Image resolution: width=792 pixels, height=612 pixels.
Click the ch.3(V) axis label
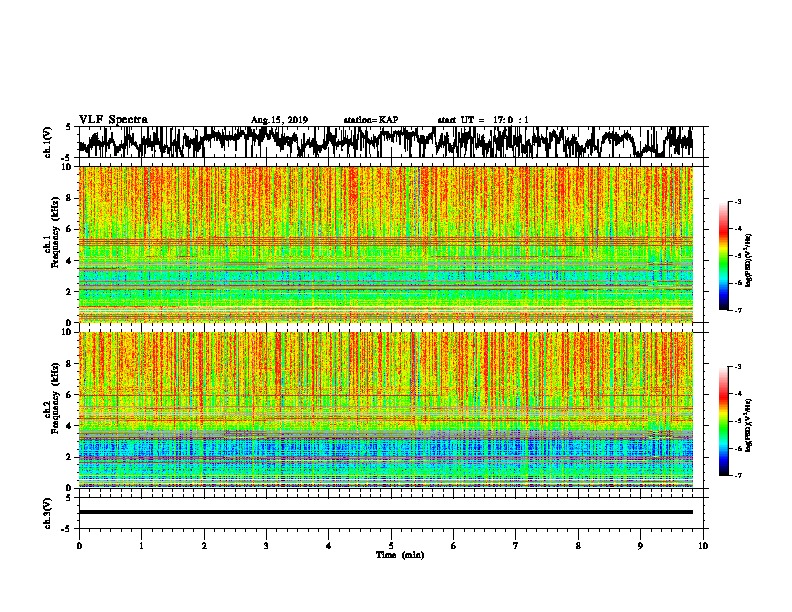pos(48,513)
